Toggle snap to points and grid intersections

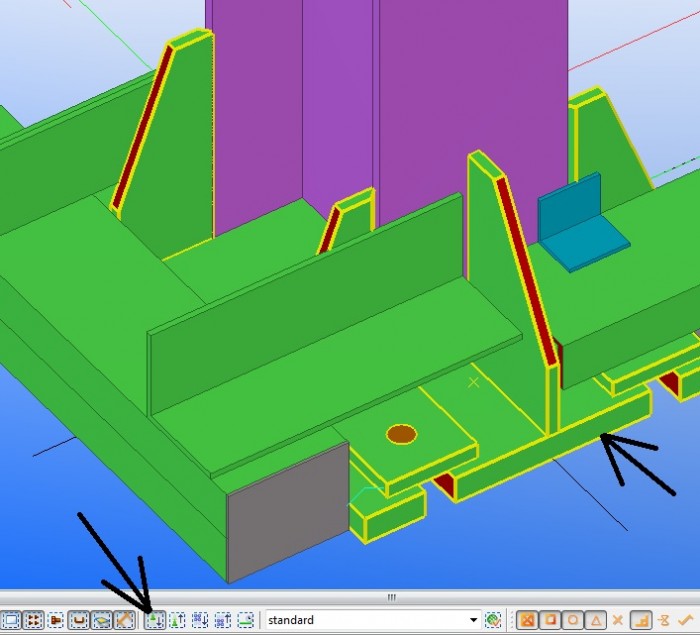527,620
